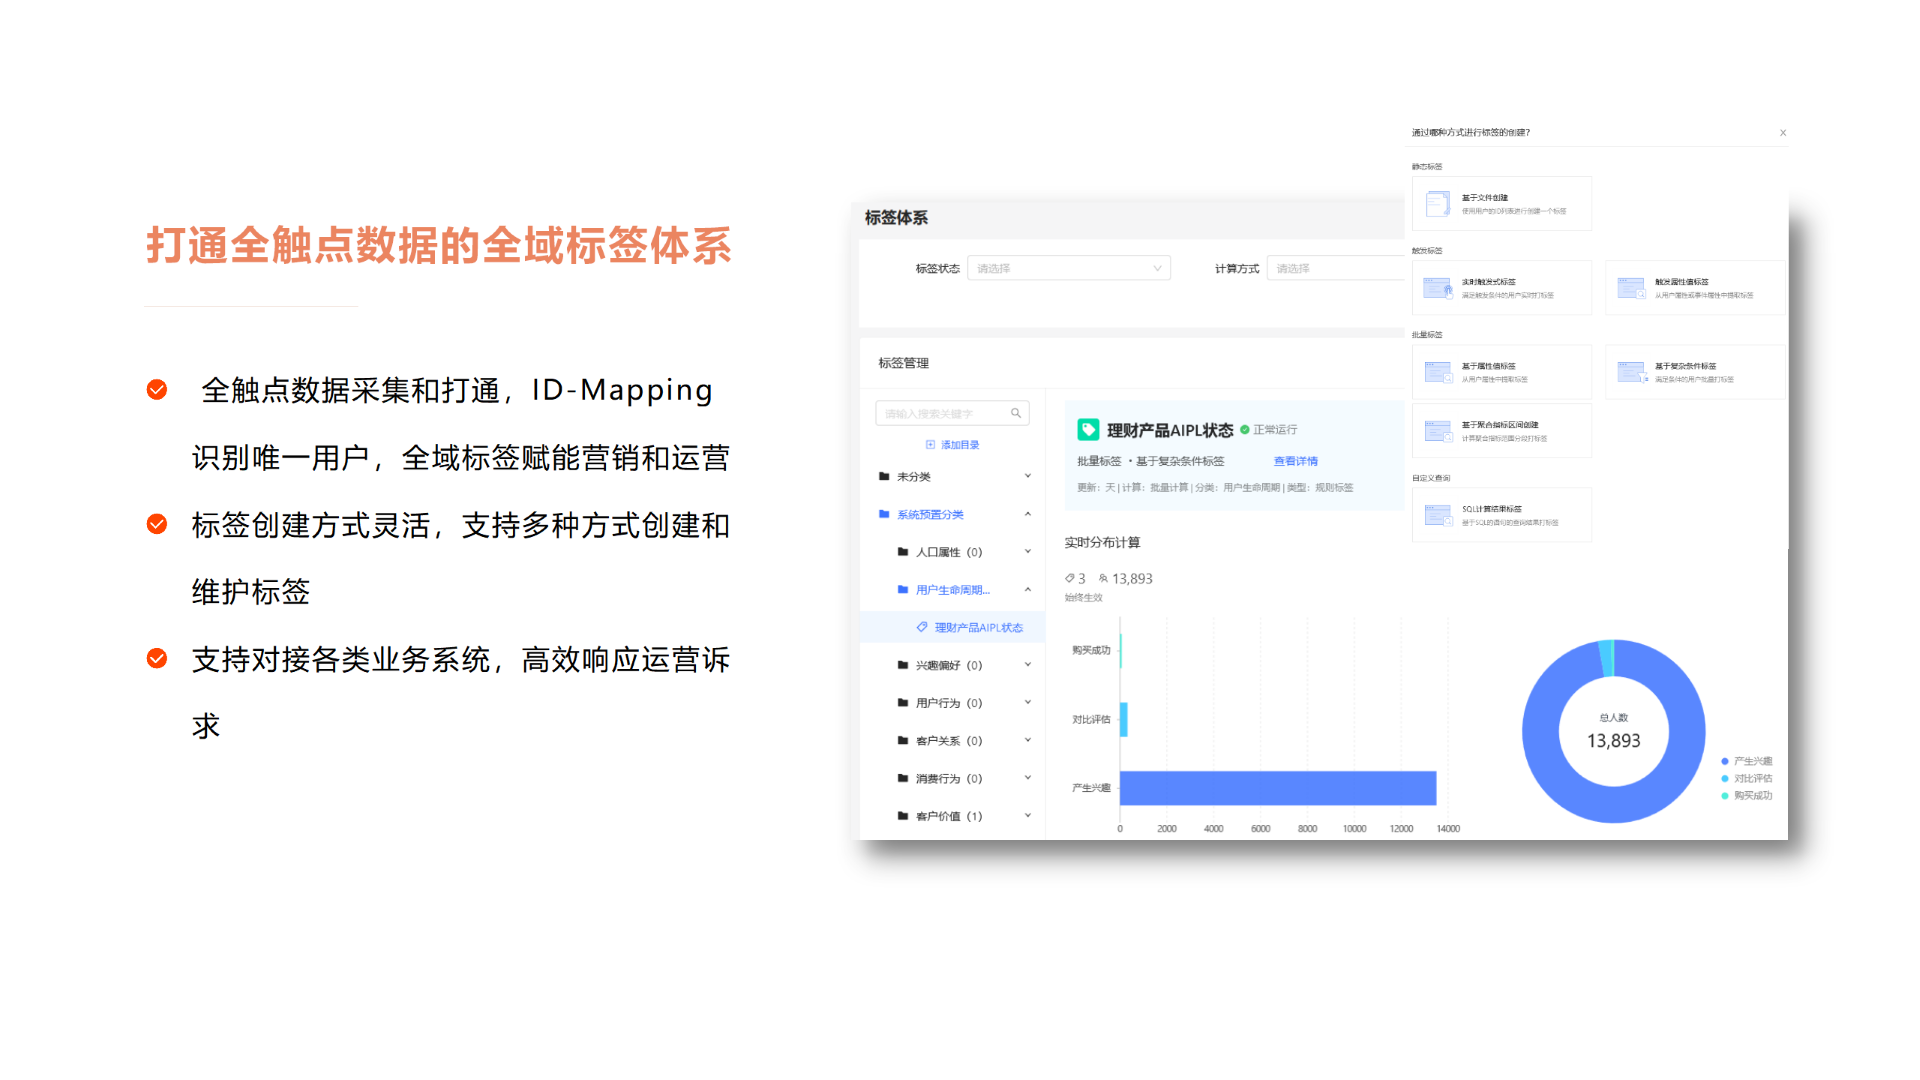Screen dimensions: 1920x1080
Task: Click the tag icon beside 理财产品AIPL状态 in tree
Action: 922,627
